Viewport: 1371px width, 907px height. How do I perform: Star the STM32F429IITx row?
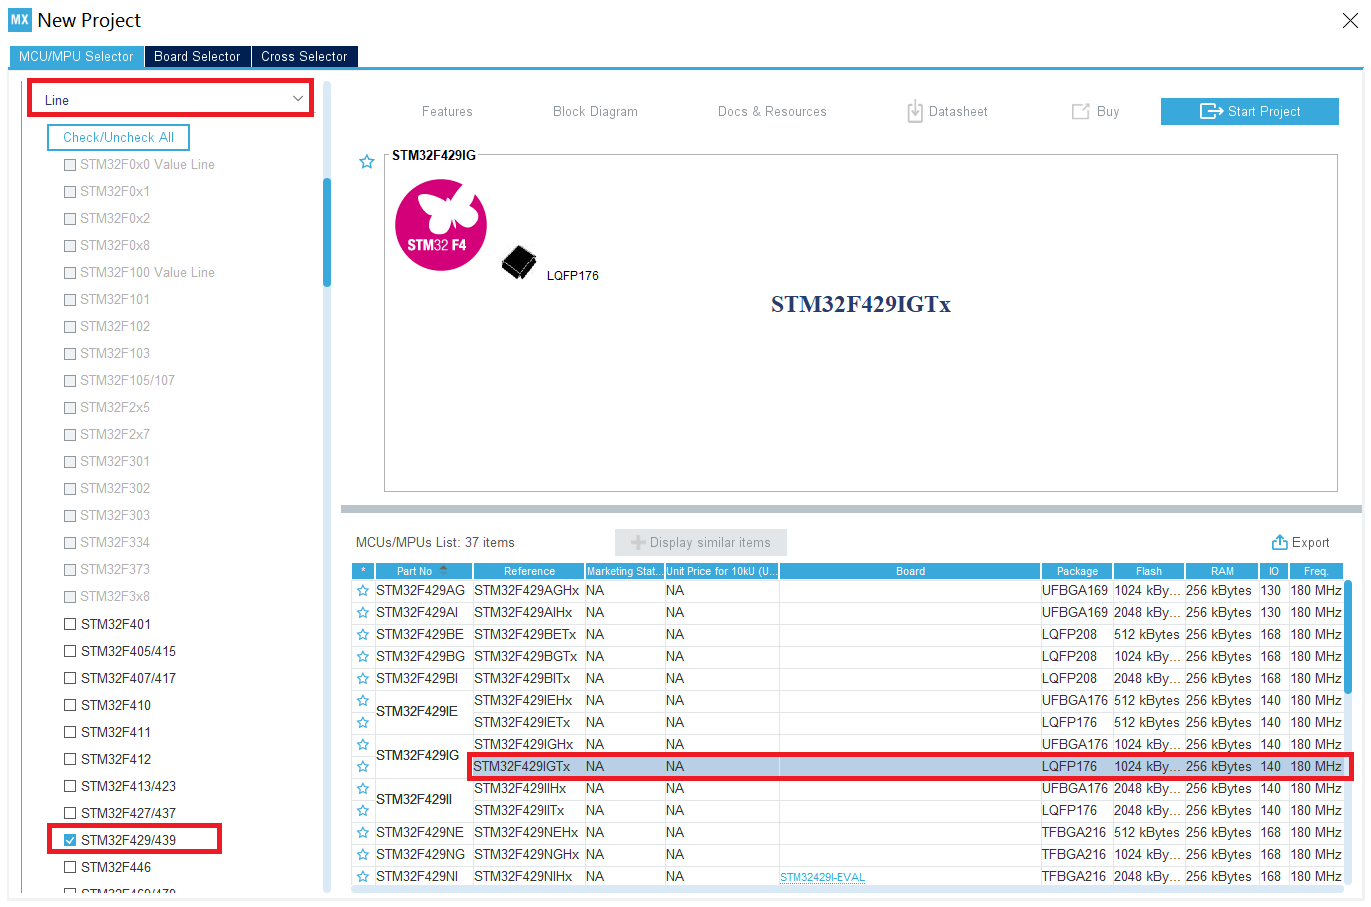(363, 811)
